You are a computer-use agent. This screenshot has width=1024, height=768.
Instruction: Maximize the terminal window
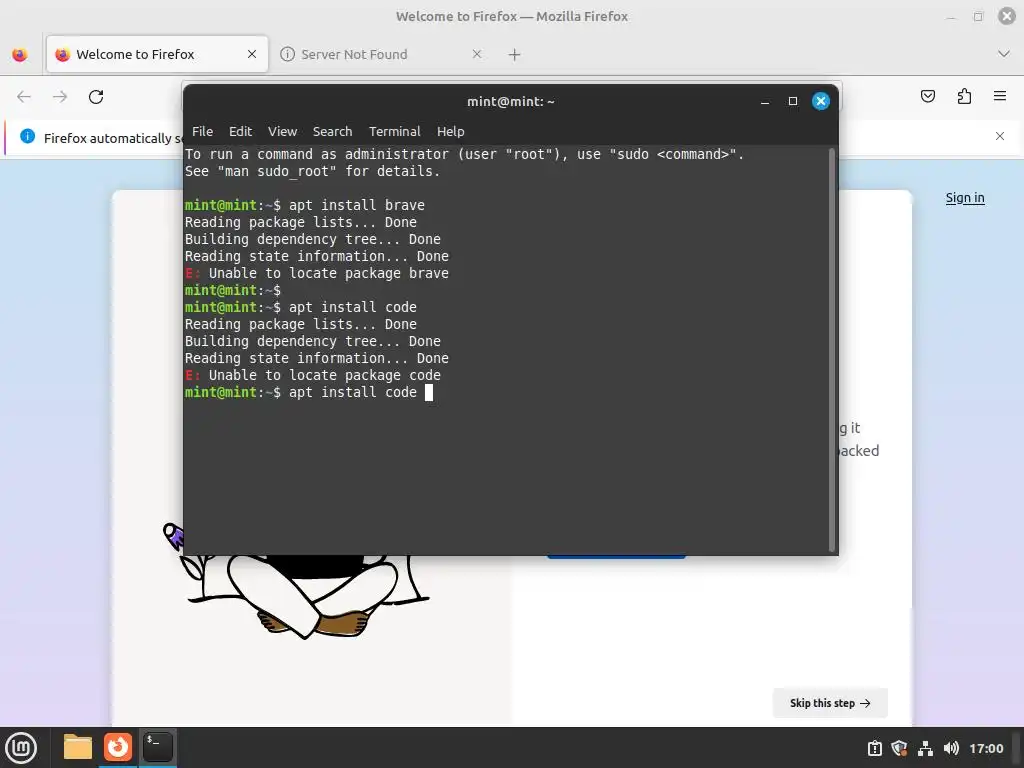tap(793, 101)
